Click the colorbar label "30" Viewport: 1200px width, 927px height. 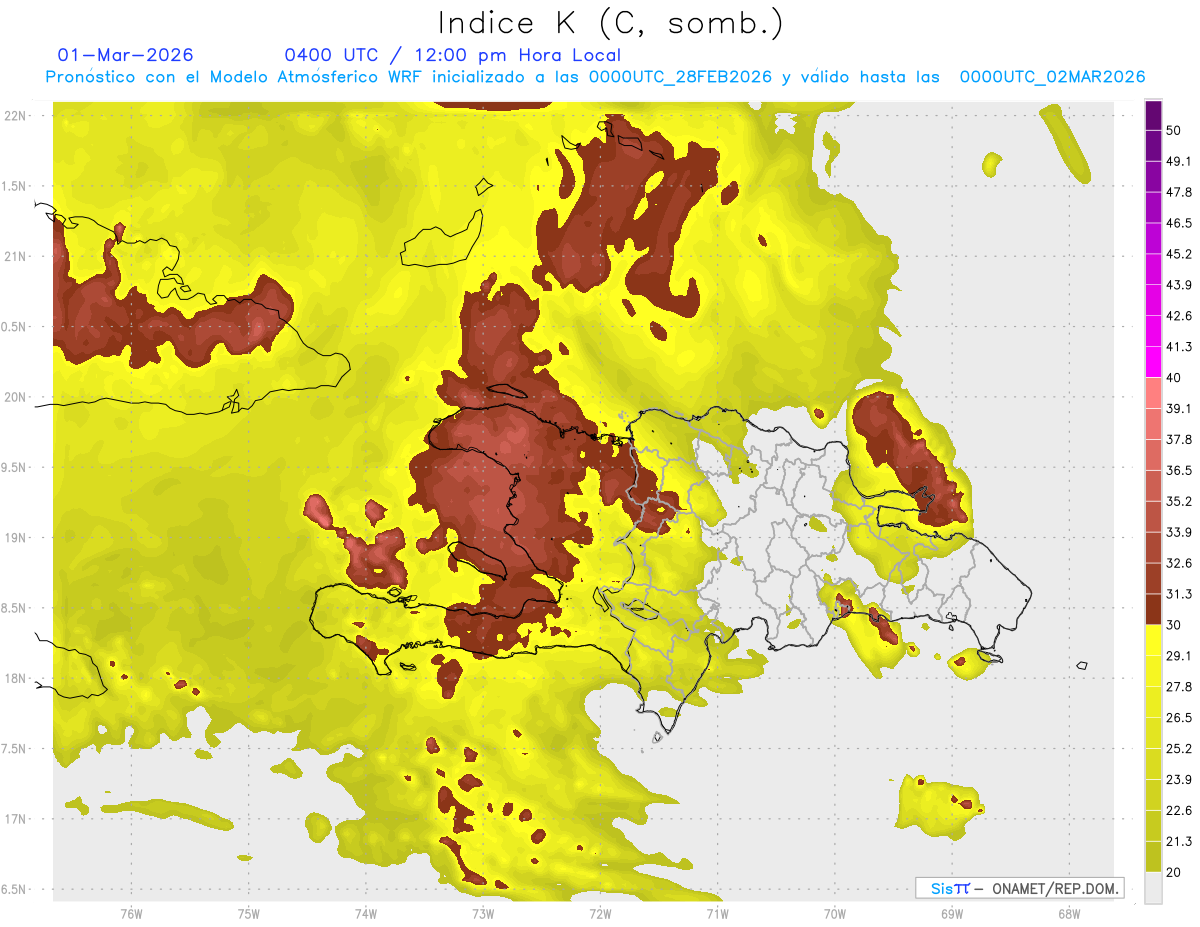(x=1175, y=625)
